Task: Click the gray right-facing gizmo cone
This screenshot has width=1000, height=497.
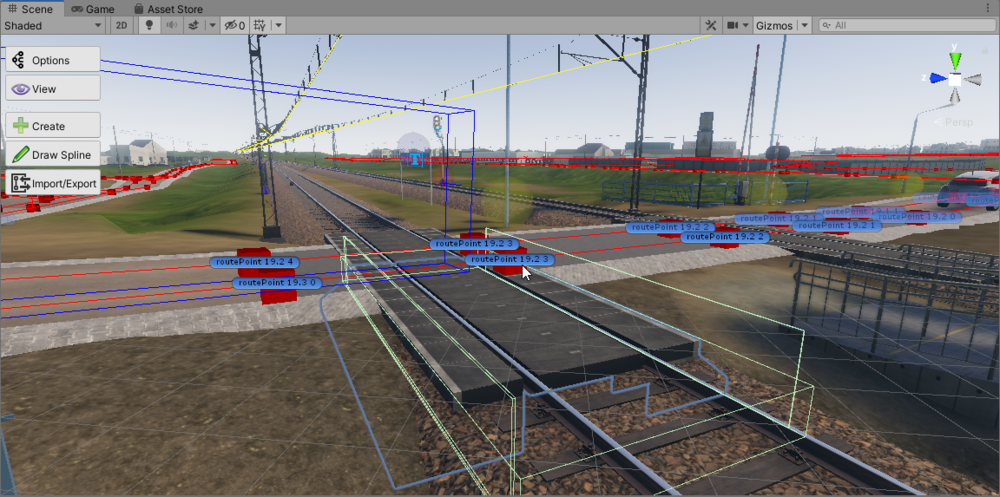Action: 973,79
